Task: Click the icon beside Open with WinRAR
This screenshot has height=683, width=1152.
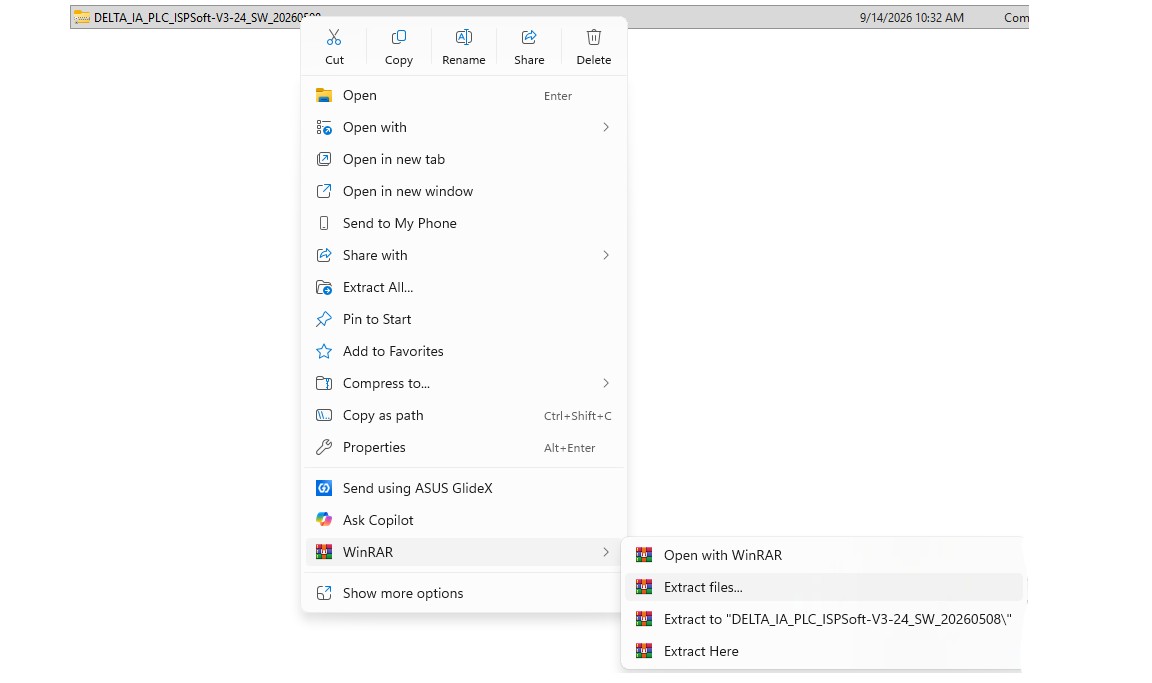Action: coord(644,555)
